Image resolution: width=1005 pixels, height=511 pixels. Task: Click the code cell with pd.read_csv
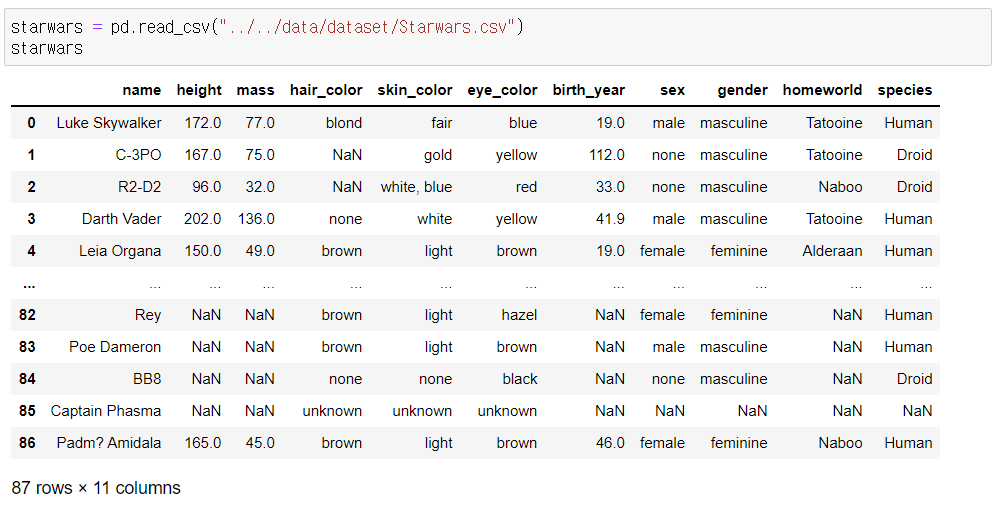click(497, 37)
